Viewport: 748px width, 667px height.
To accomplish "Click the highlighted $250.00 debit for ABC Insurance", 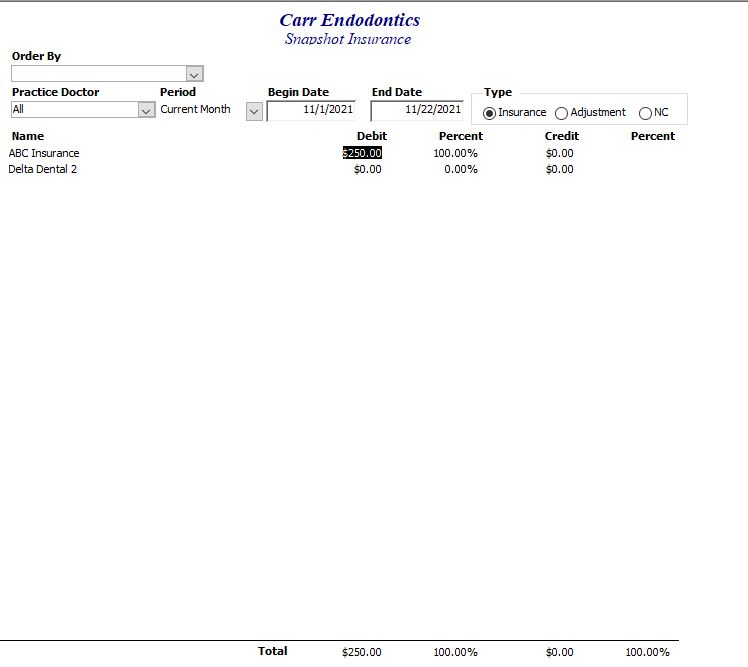I will click(x=362, y=153).
